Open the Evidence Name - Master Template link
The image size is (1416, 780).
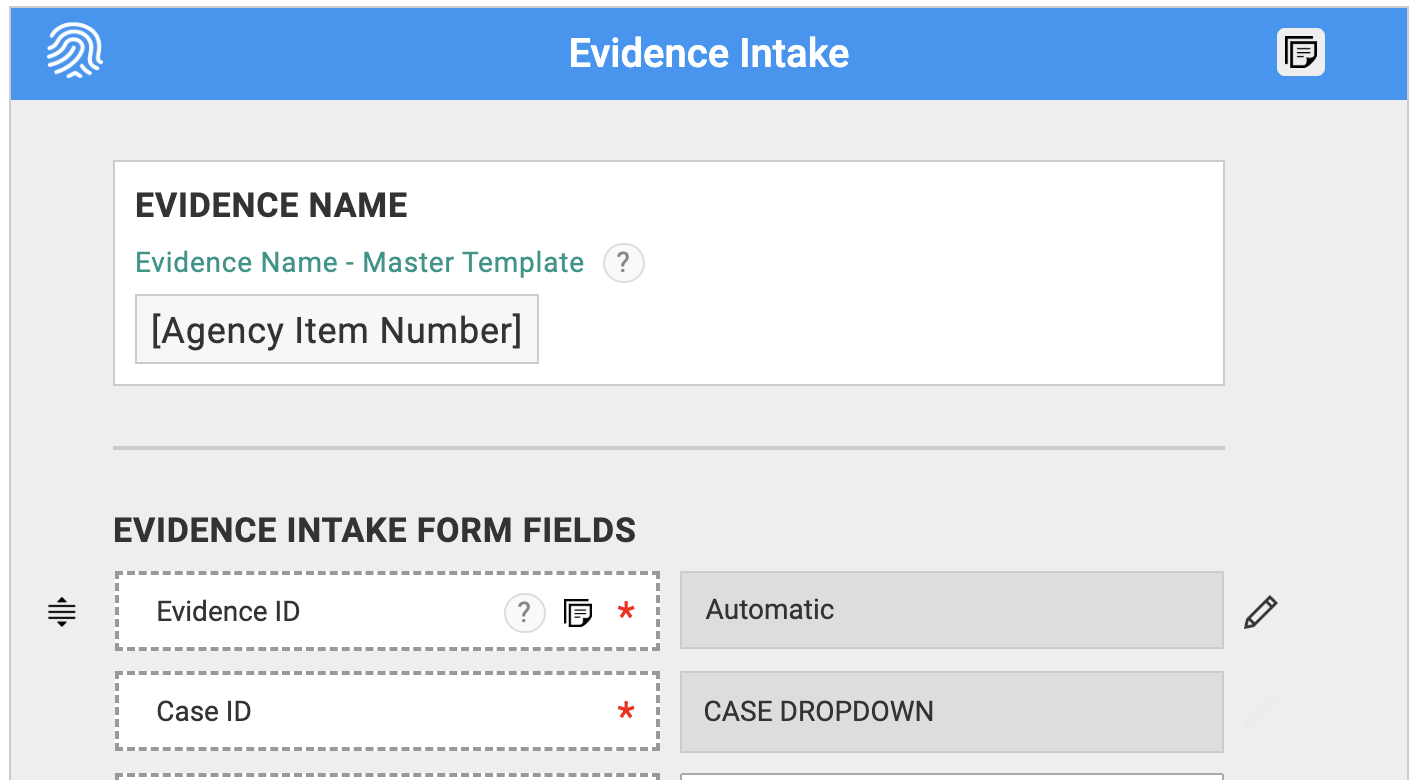(359, 263)
